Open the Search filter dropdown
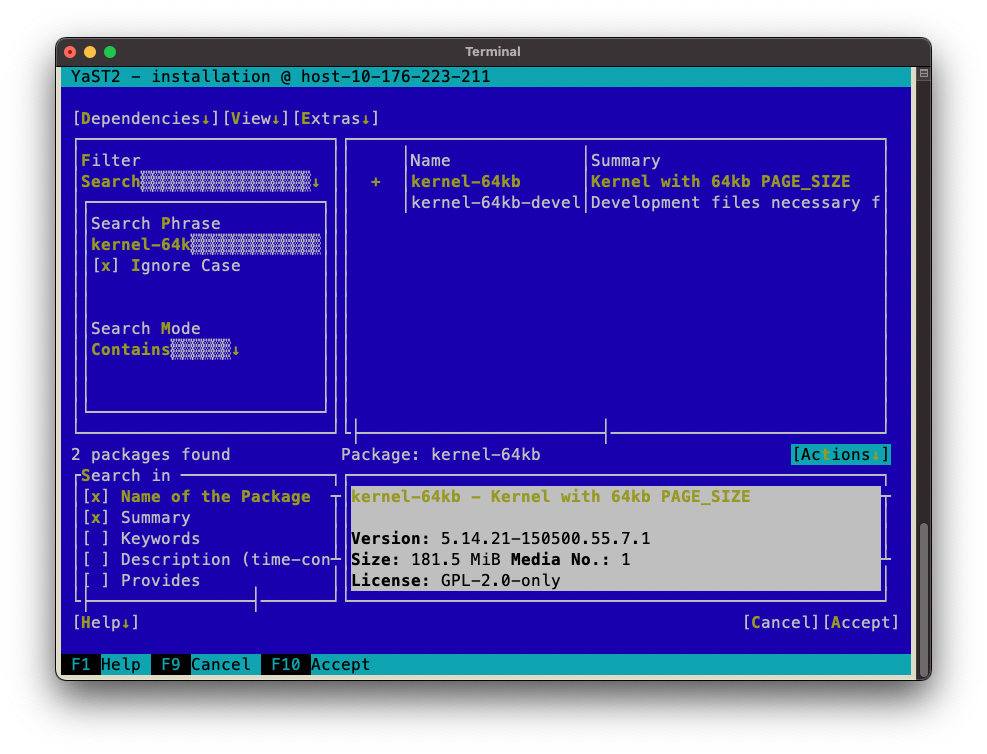 pos(200,182)
